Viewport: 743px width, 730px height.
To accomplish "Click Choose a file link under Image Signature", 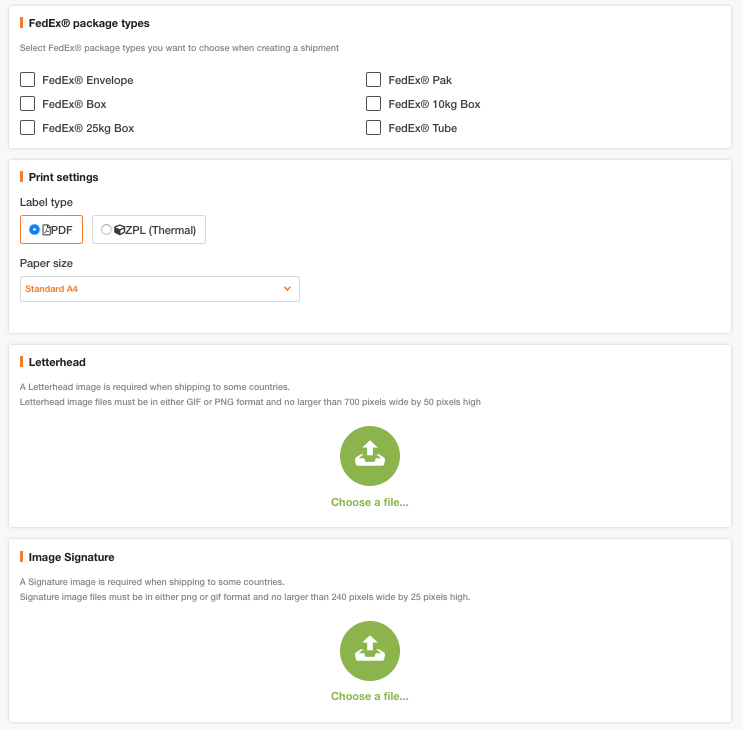I will [370, 696].
